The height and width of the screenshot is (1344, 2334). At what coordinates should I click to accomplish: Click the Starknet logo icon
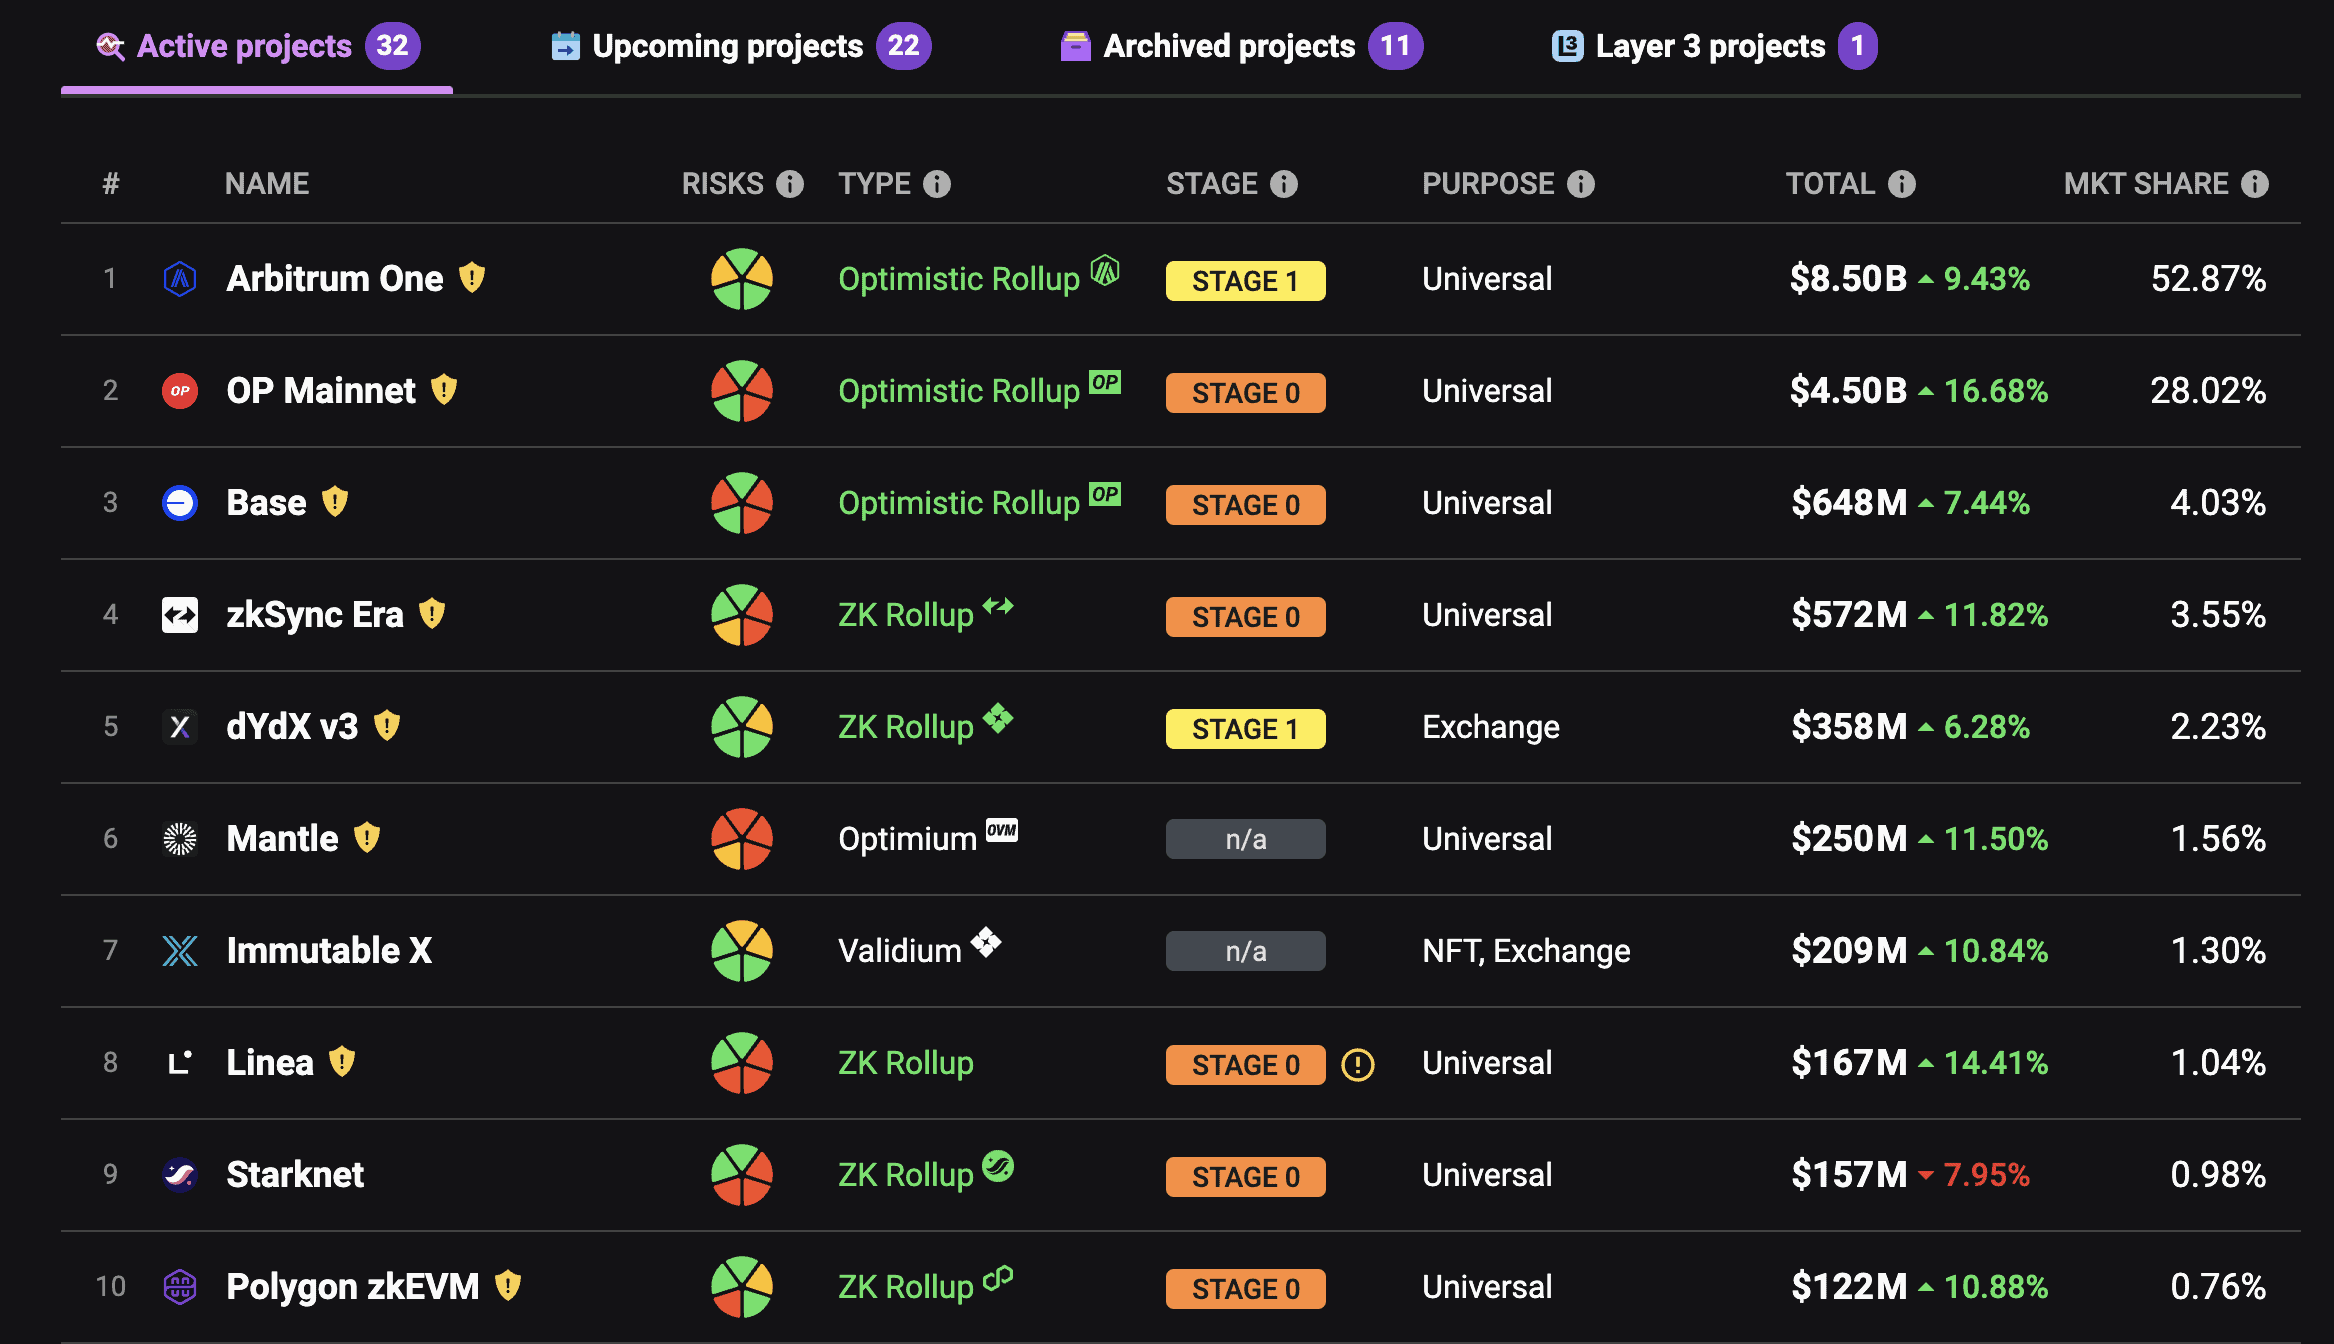point(180,1175)
